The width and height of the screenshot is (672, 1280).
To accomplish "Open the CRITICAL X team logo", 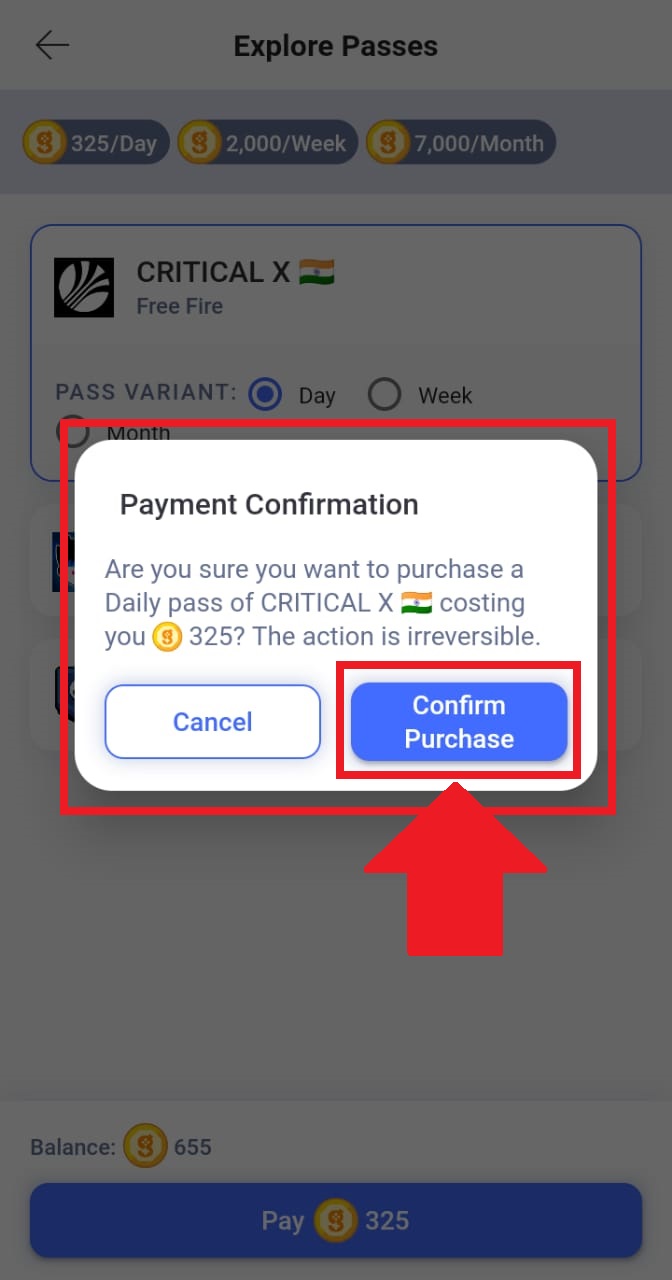I will pos(84,288).
